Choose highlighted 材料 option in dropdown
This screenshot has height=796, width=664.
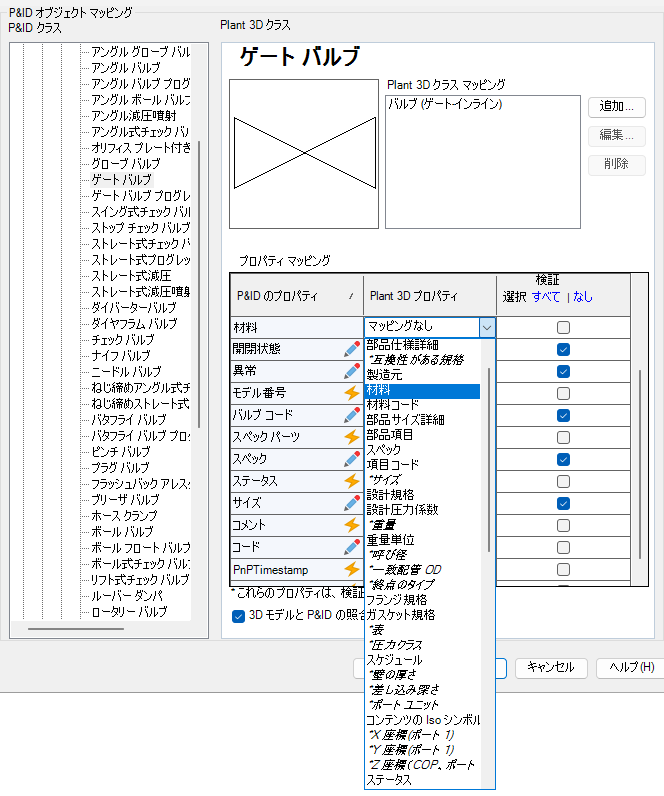[x=422, y=390]
